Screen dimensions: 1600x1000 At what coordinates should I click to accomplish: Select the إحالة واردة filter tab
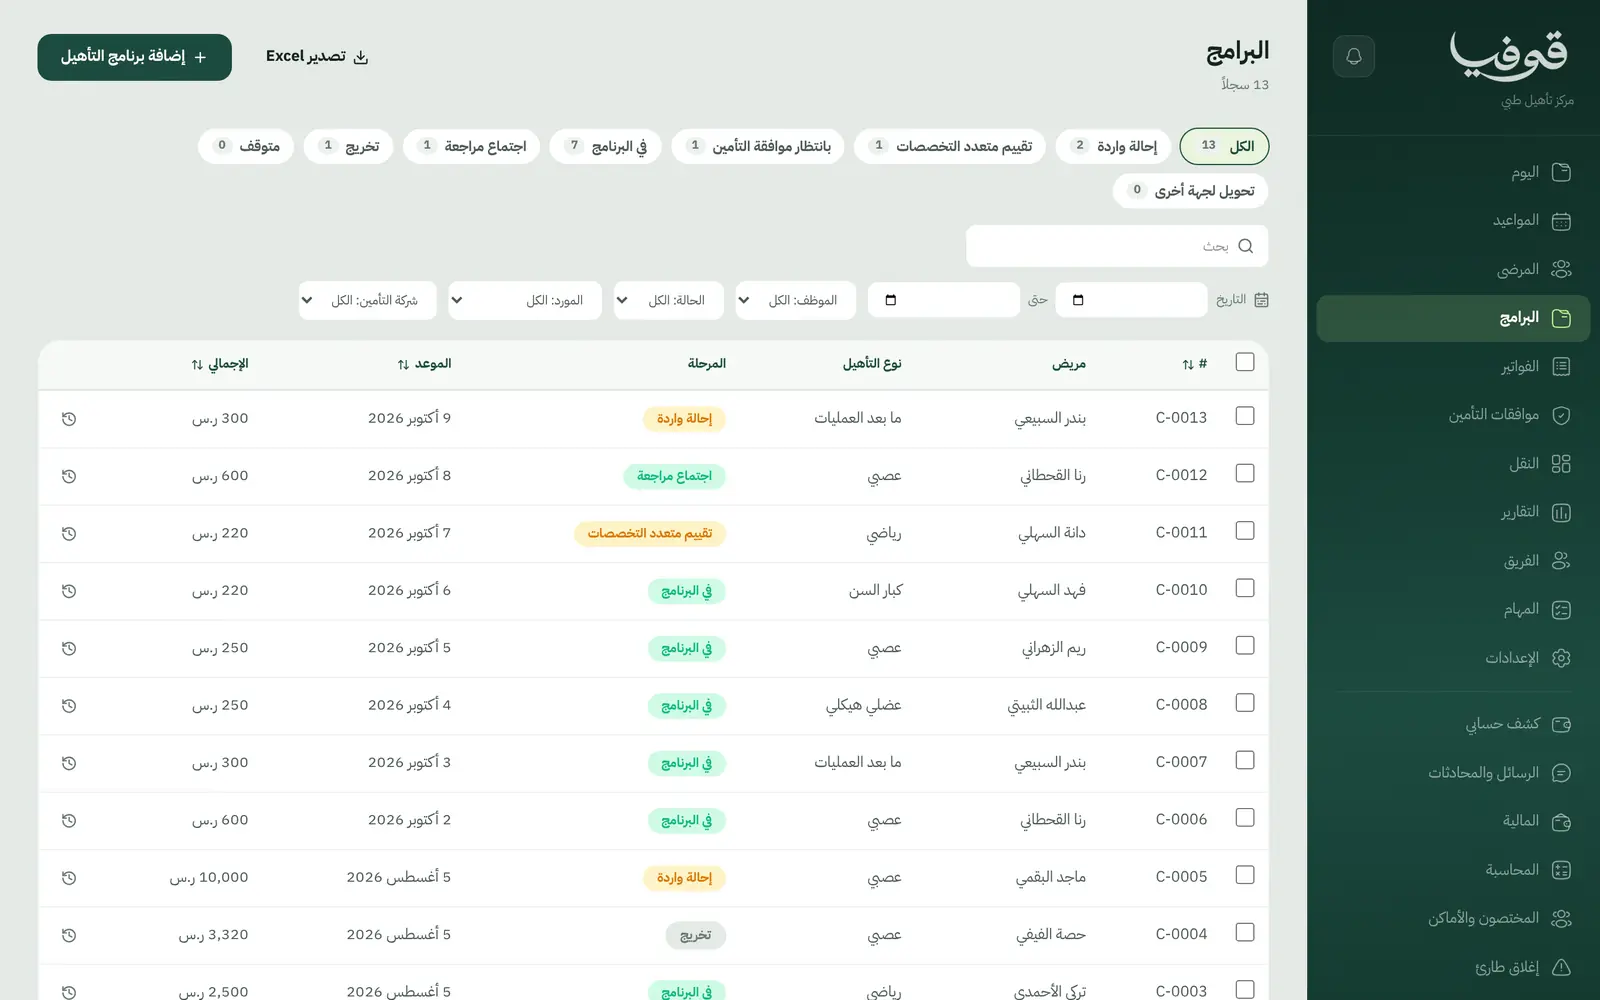[x=1113, y=146]
